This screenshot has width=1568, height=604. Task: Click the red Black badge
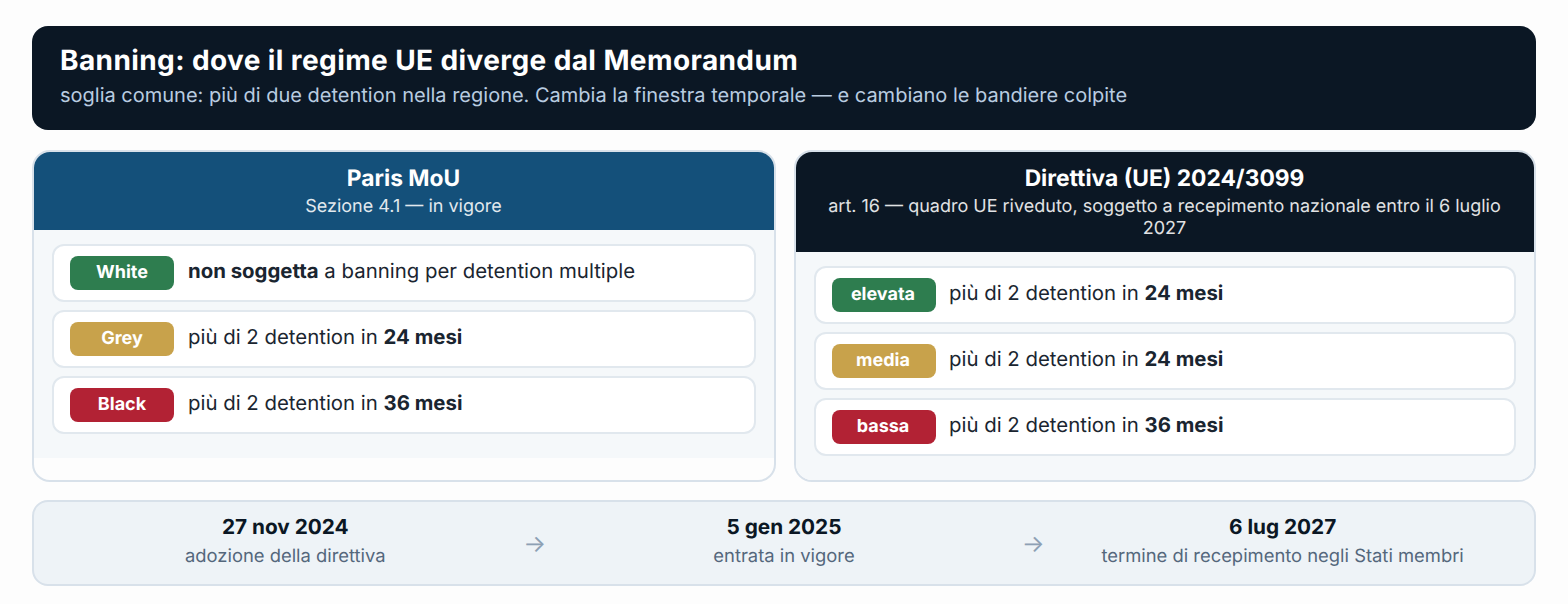pyautogui.click(x=122, y=404)
